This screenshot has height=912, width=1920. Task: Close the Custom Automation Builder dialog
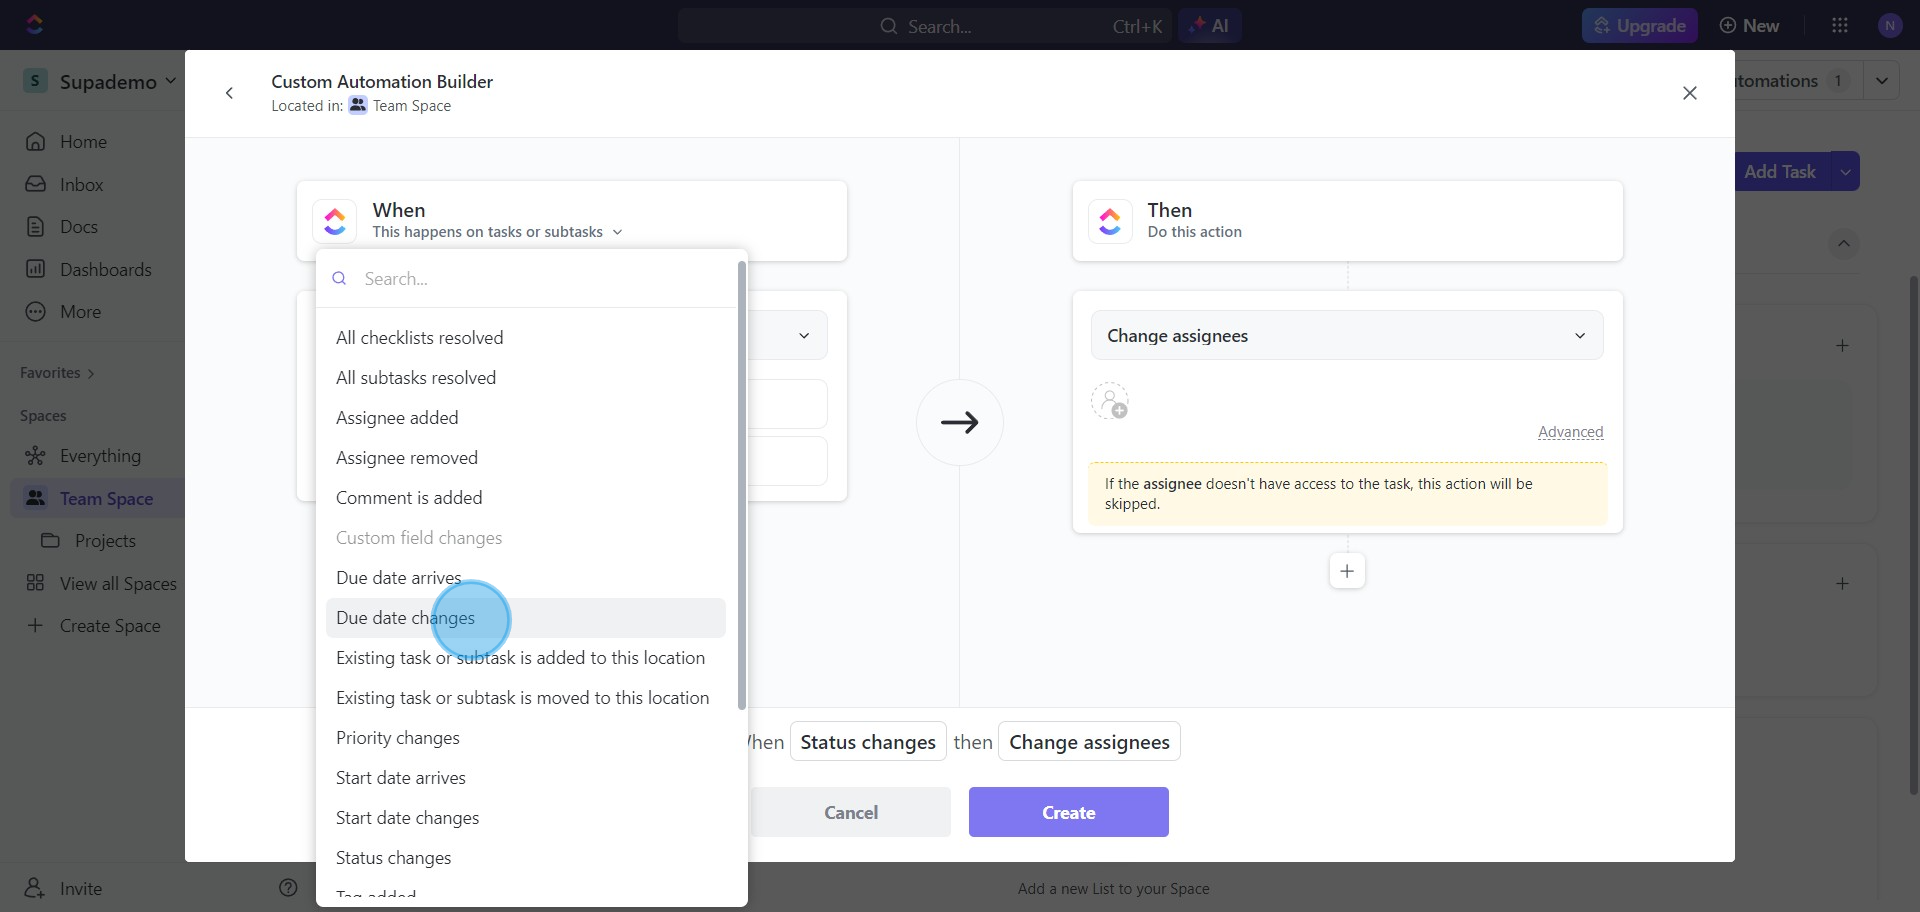coord(1690,93)
